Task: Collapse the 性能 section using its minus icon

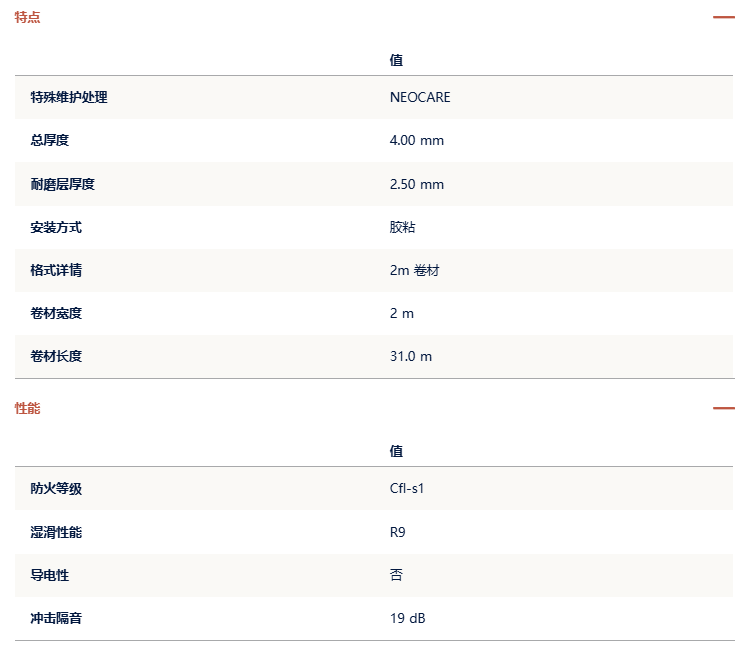Action: pos(723,408)
